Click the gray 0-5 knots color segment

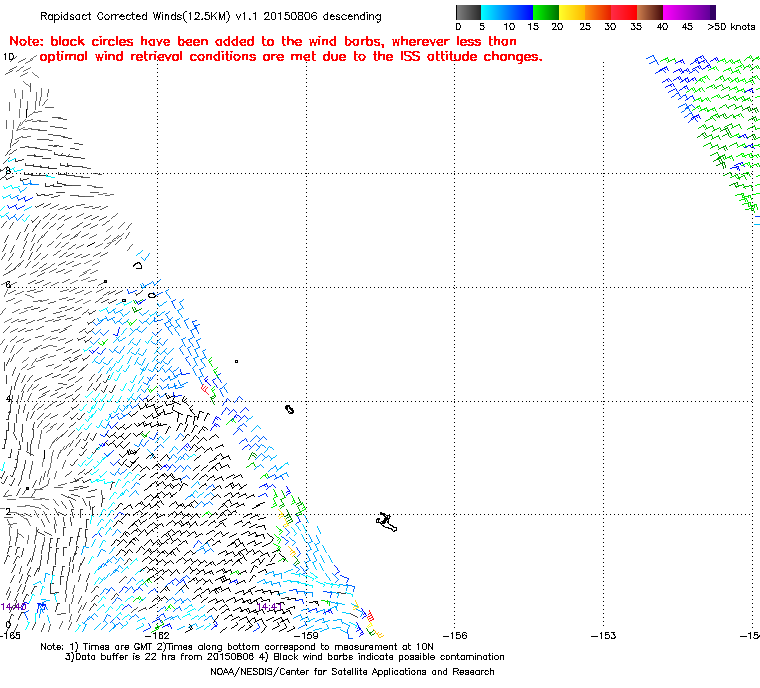(x=468, y=12)
